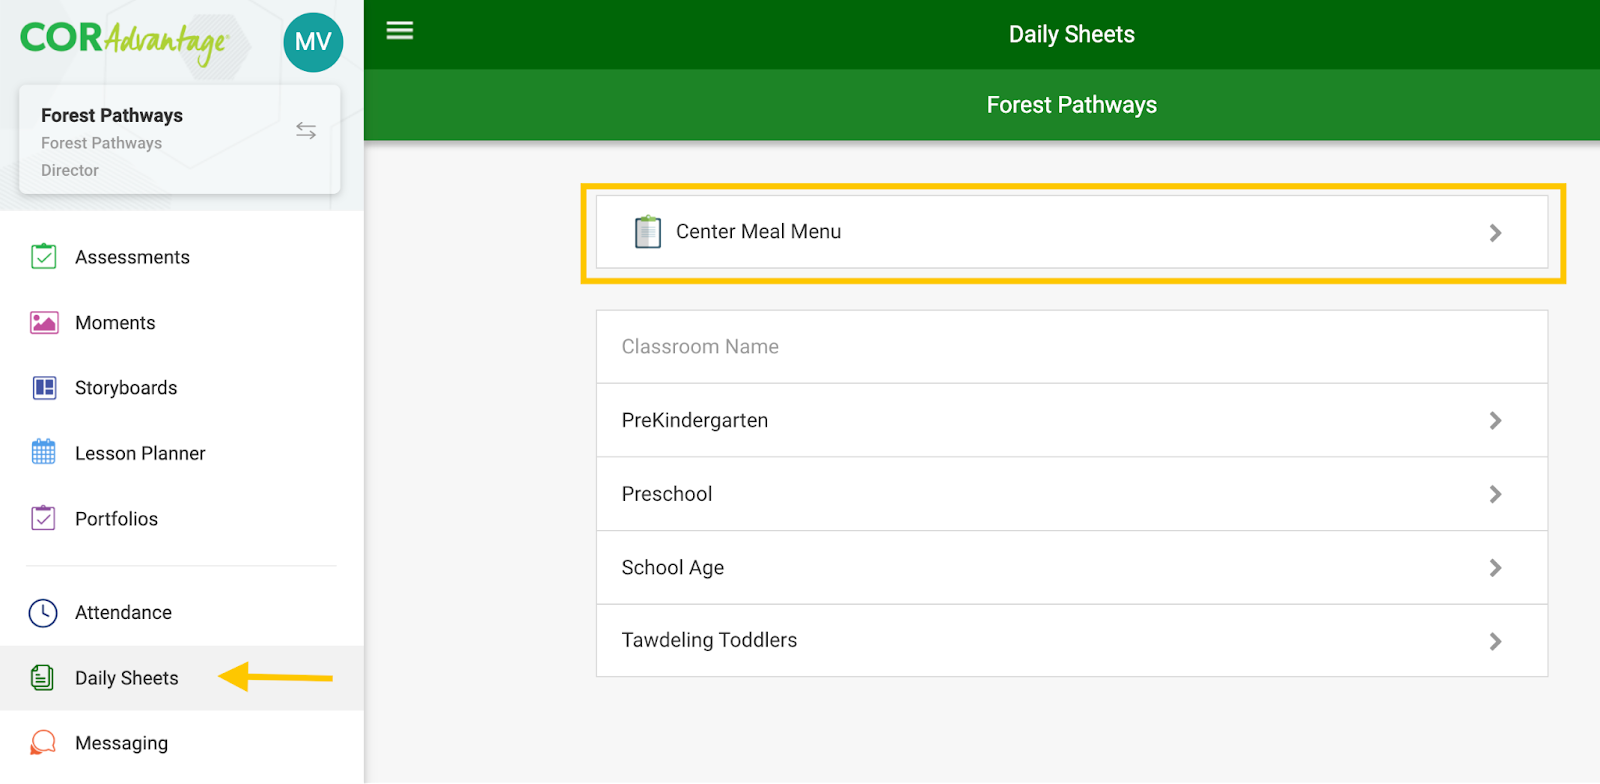Open Storyboards from the sidebar
The height and width of the screenshot is (784, 1600).
182,388
